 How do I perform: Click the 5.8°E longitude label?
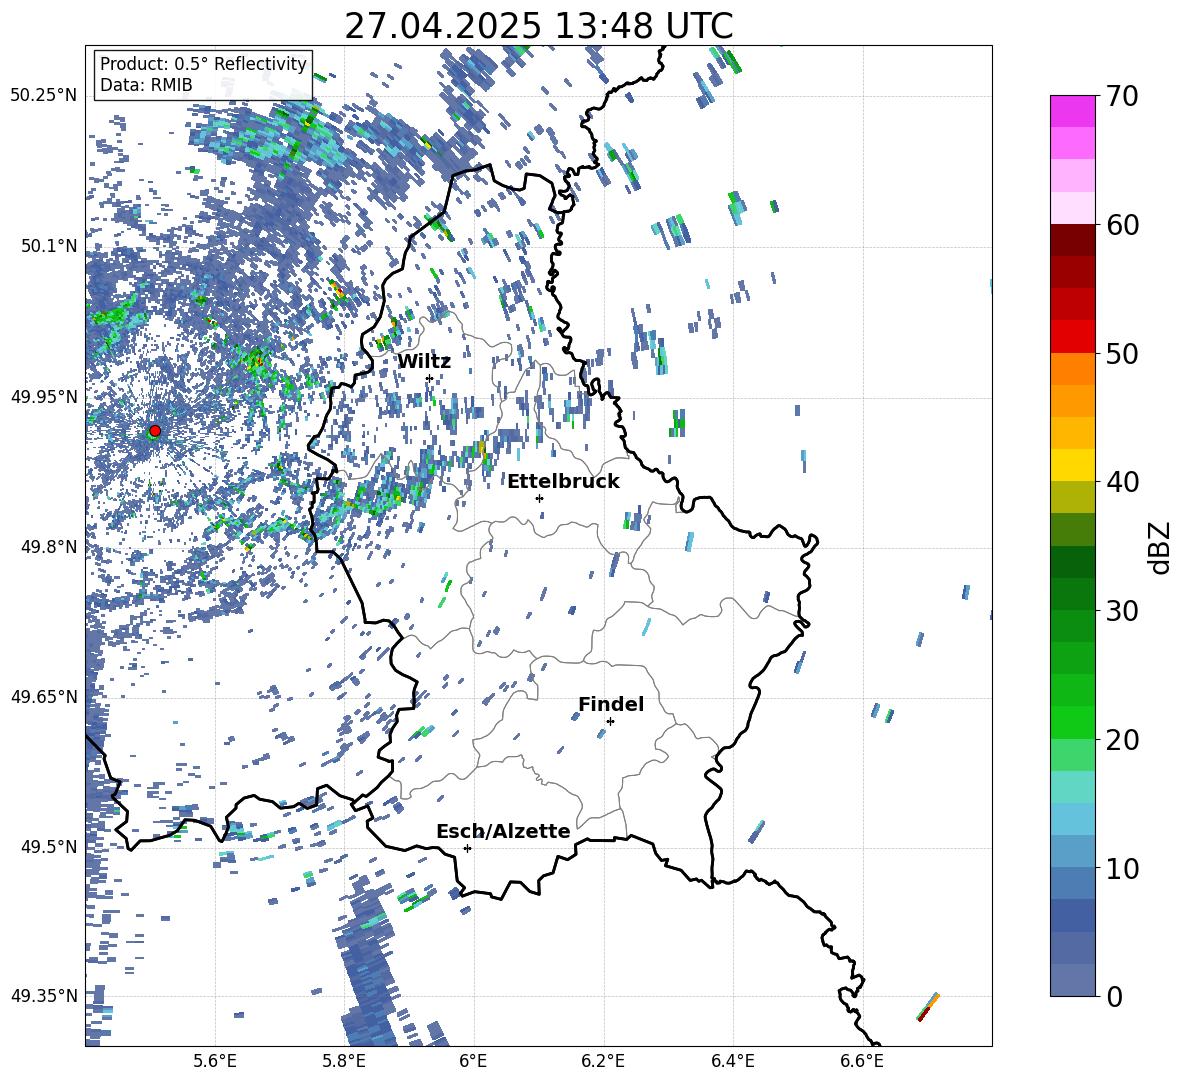344,1061
